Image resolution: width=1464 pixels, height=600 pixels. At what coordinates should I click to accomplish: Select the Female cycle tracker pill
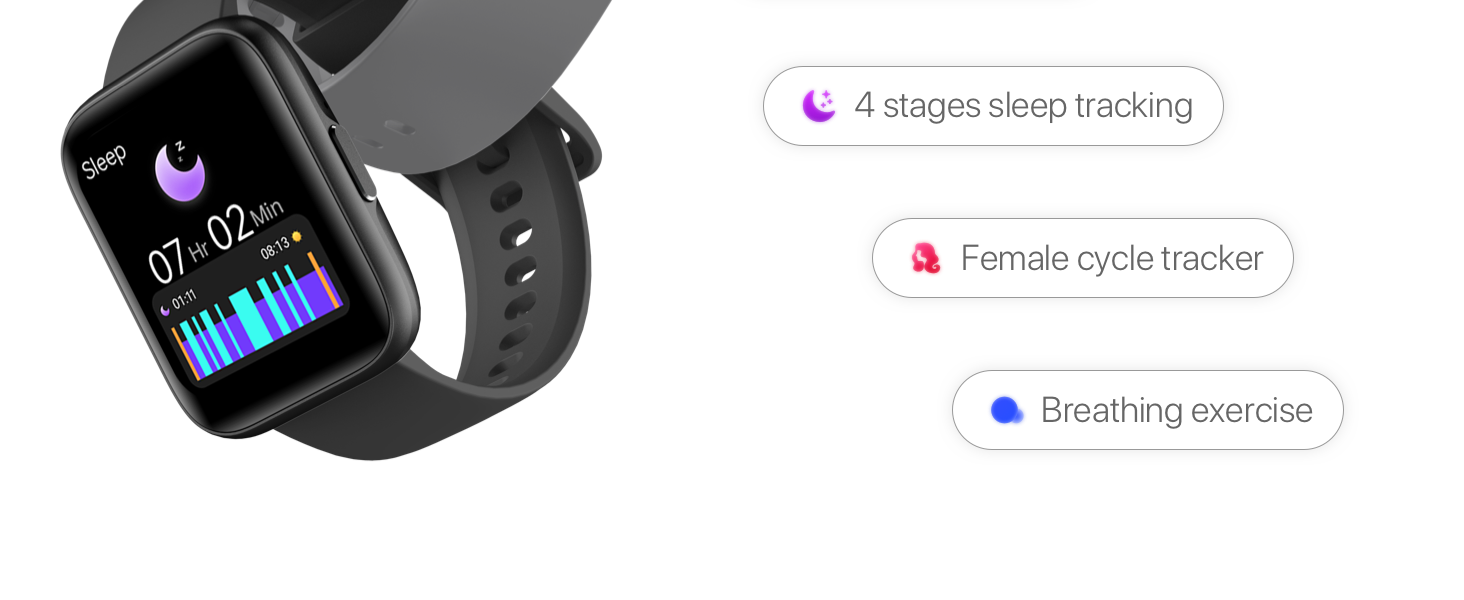[1083, 258]
